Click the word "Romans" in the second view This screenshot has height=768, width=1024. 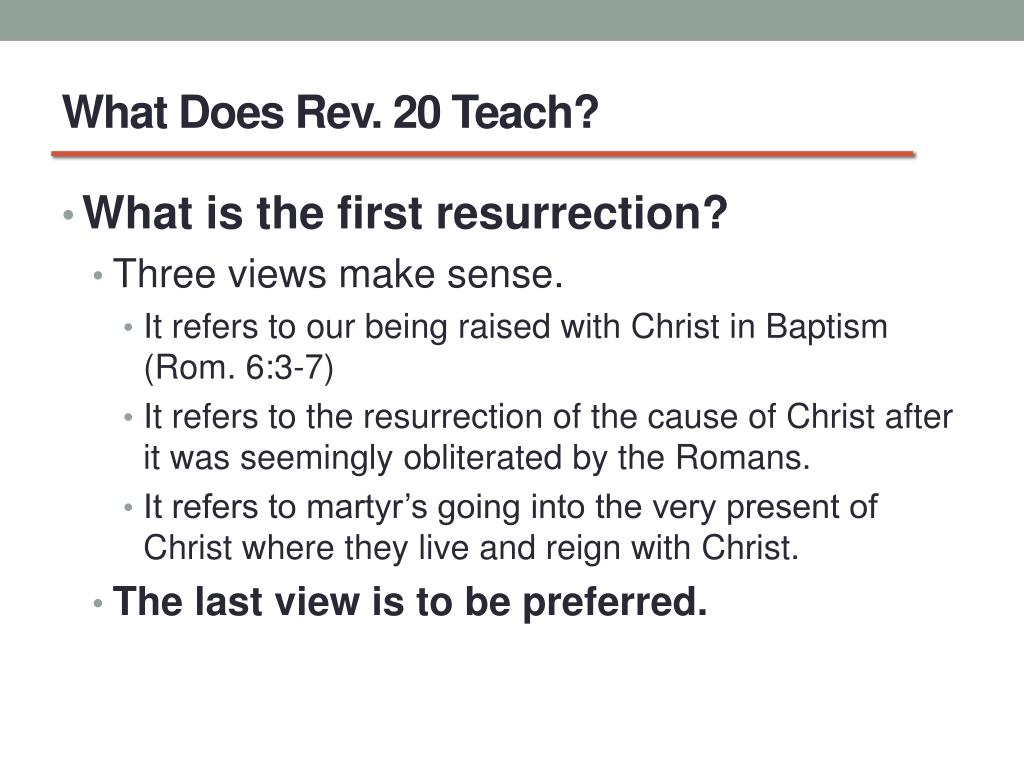[x=743, y=457]
